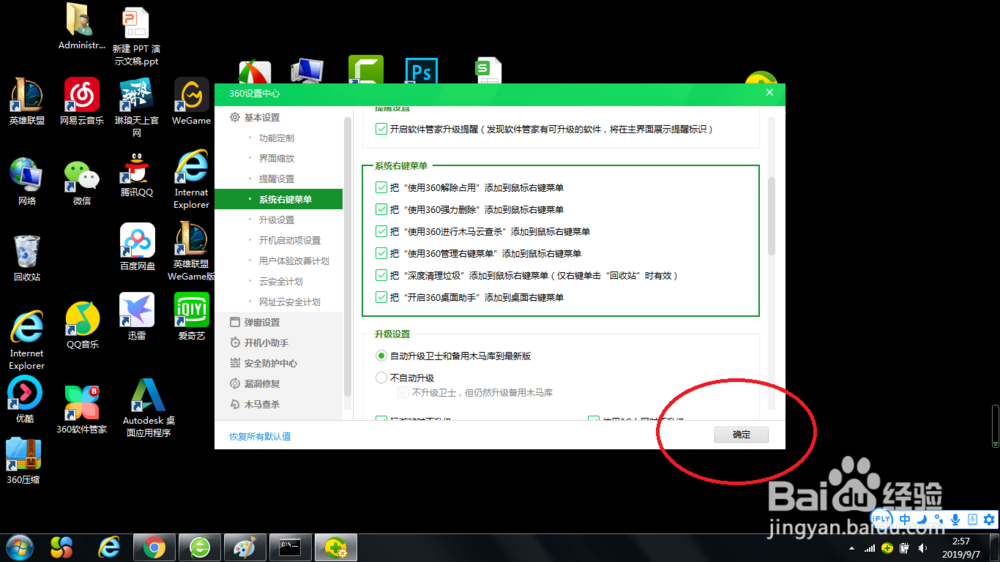Launch QQ音乐 desktop icon
This screenshot has width=1000, height=562.
[x=82, y=325]
